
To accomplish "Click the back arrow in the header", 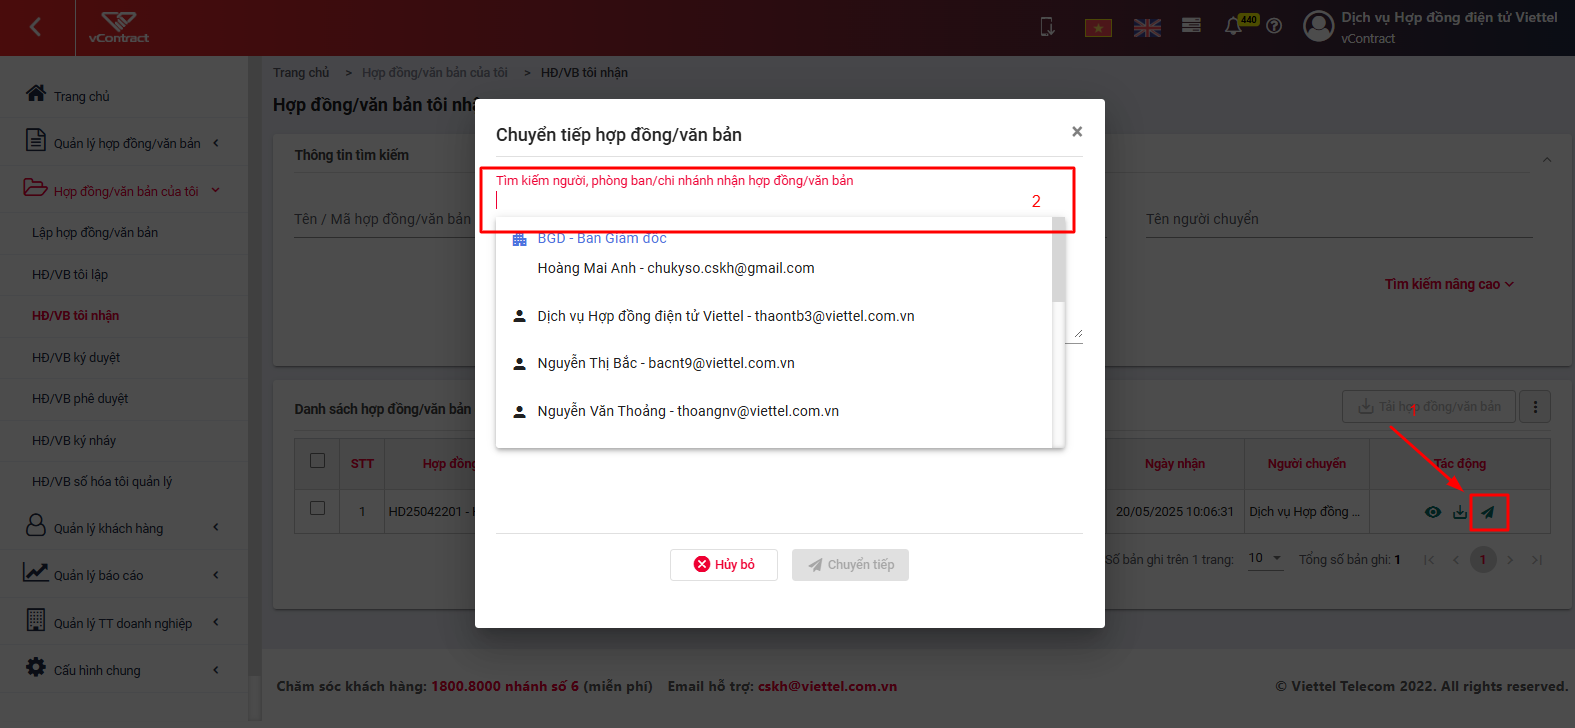I will pyautogui.click(x=36, y=27).
